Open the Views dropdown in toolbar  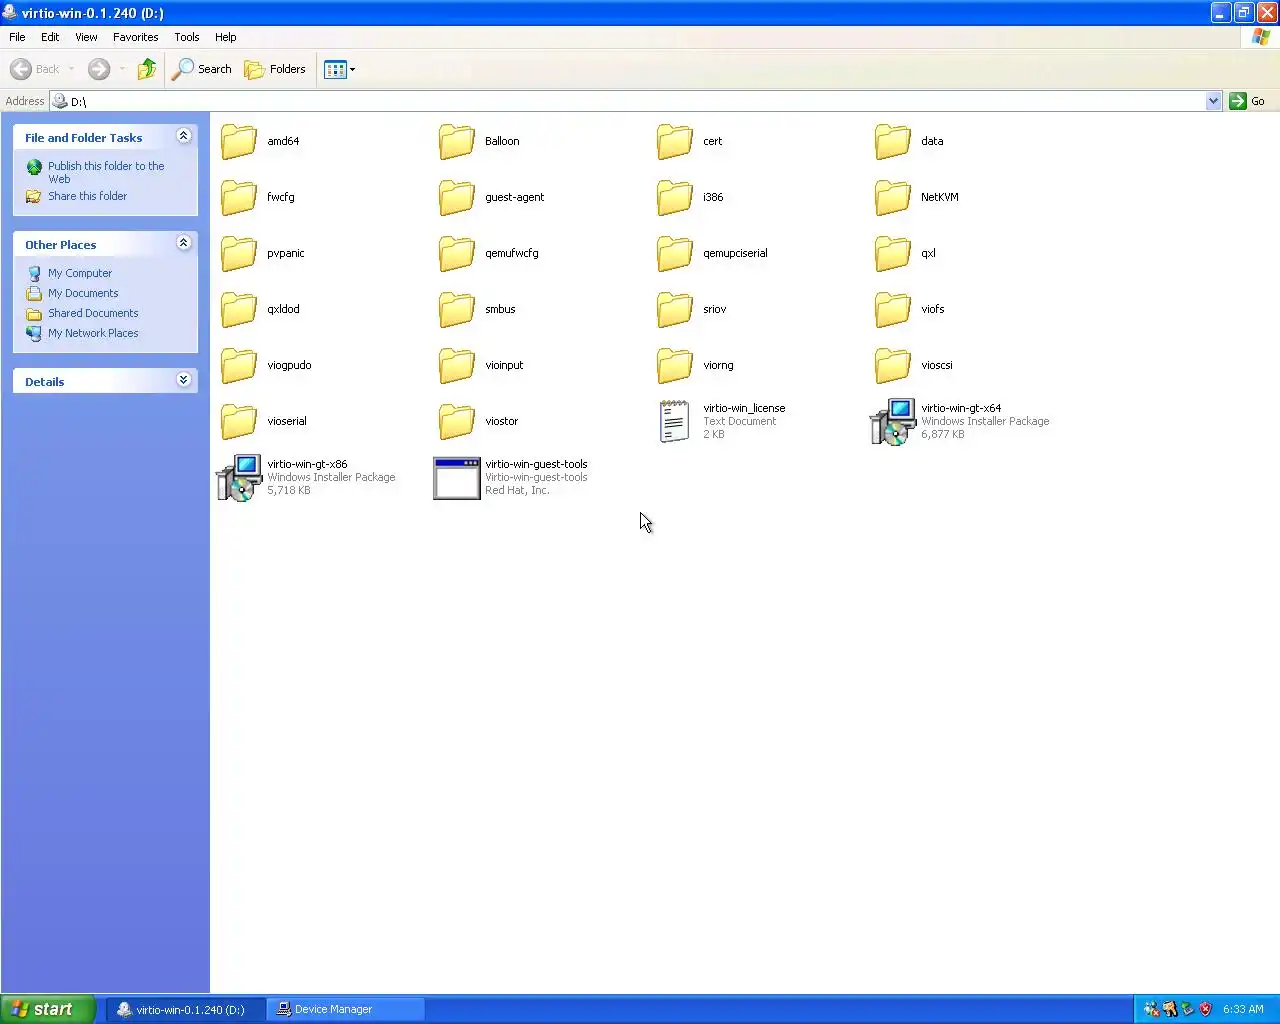[340, 69]
